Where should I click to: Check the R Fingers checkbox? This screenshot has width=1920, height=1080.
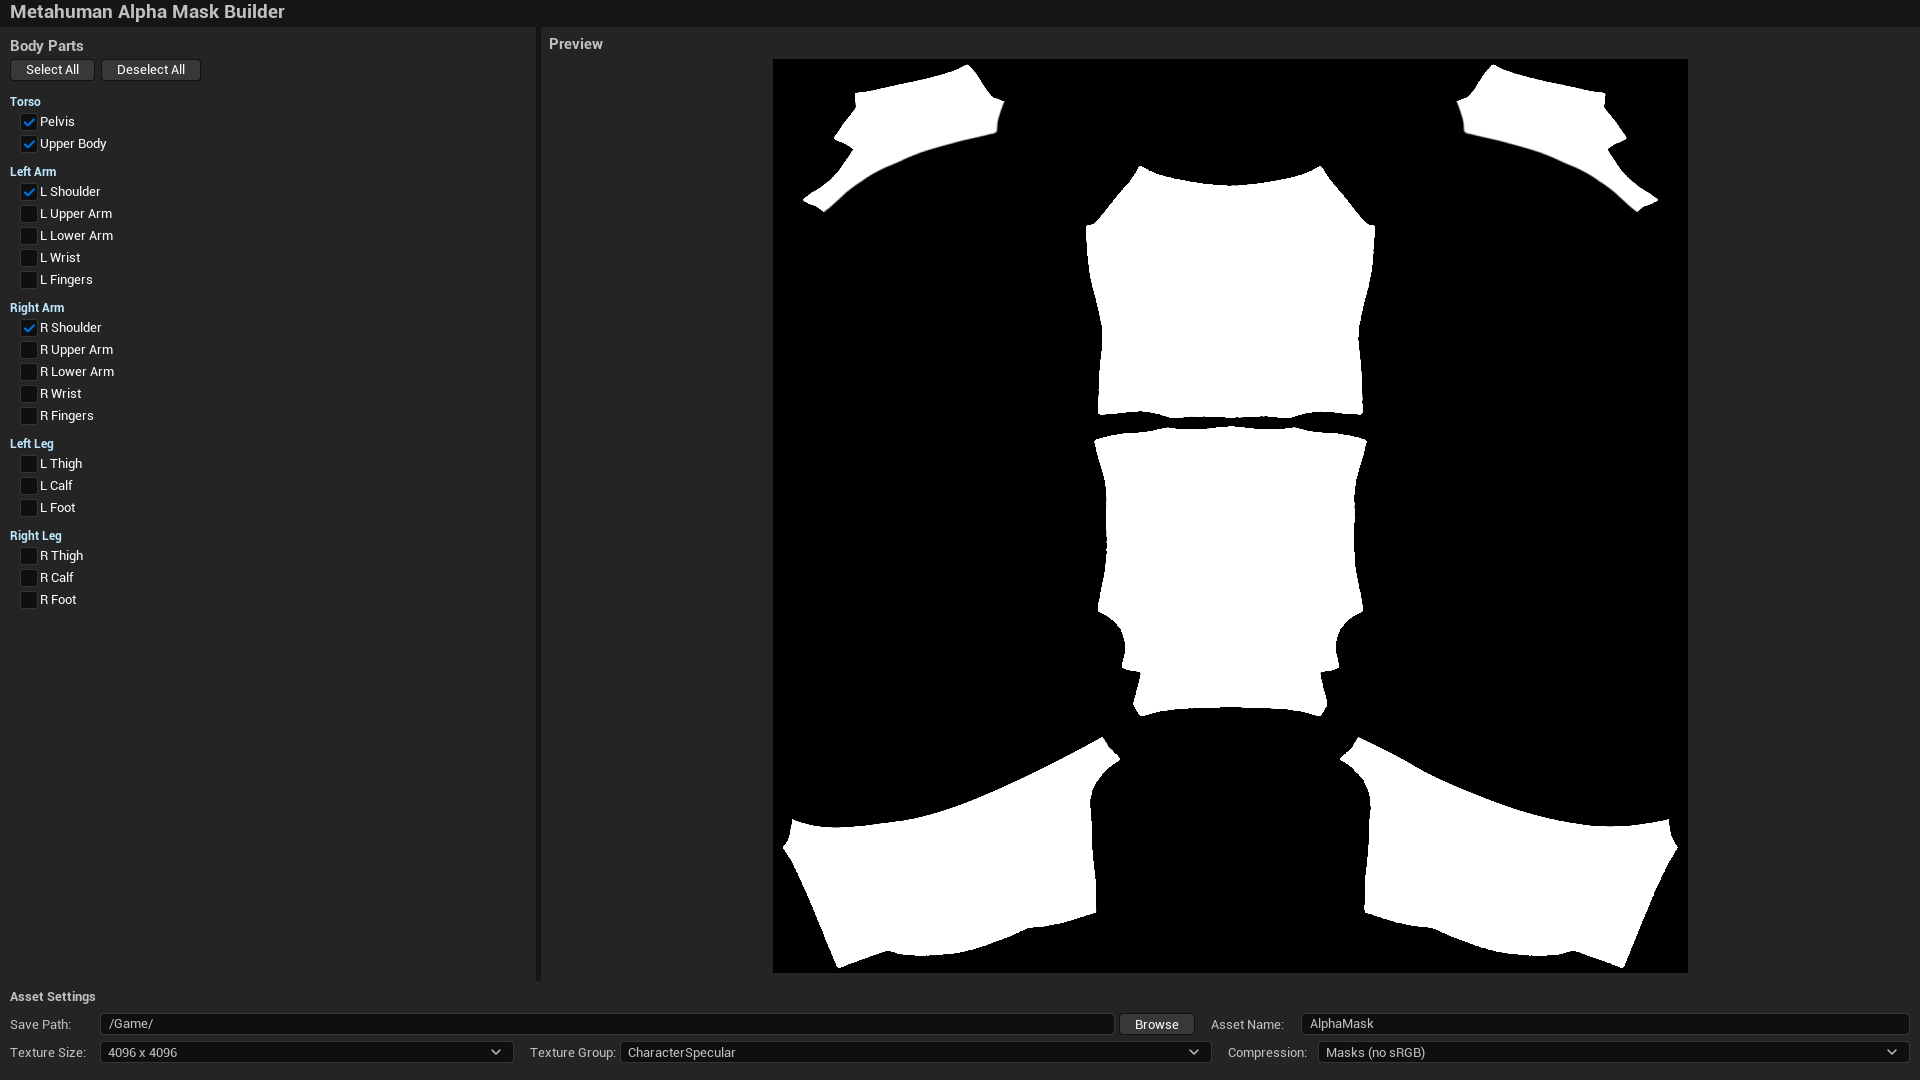[x=29, y=416]
